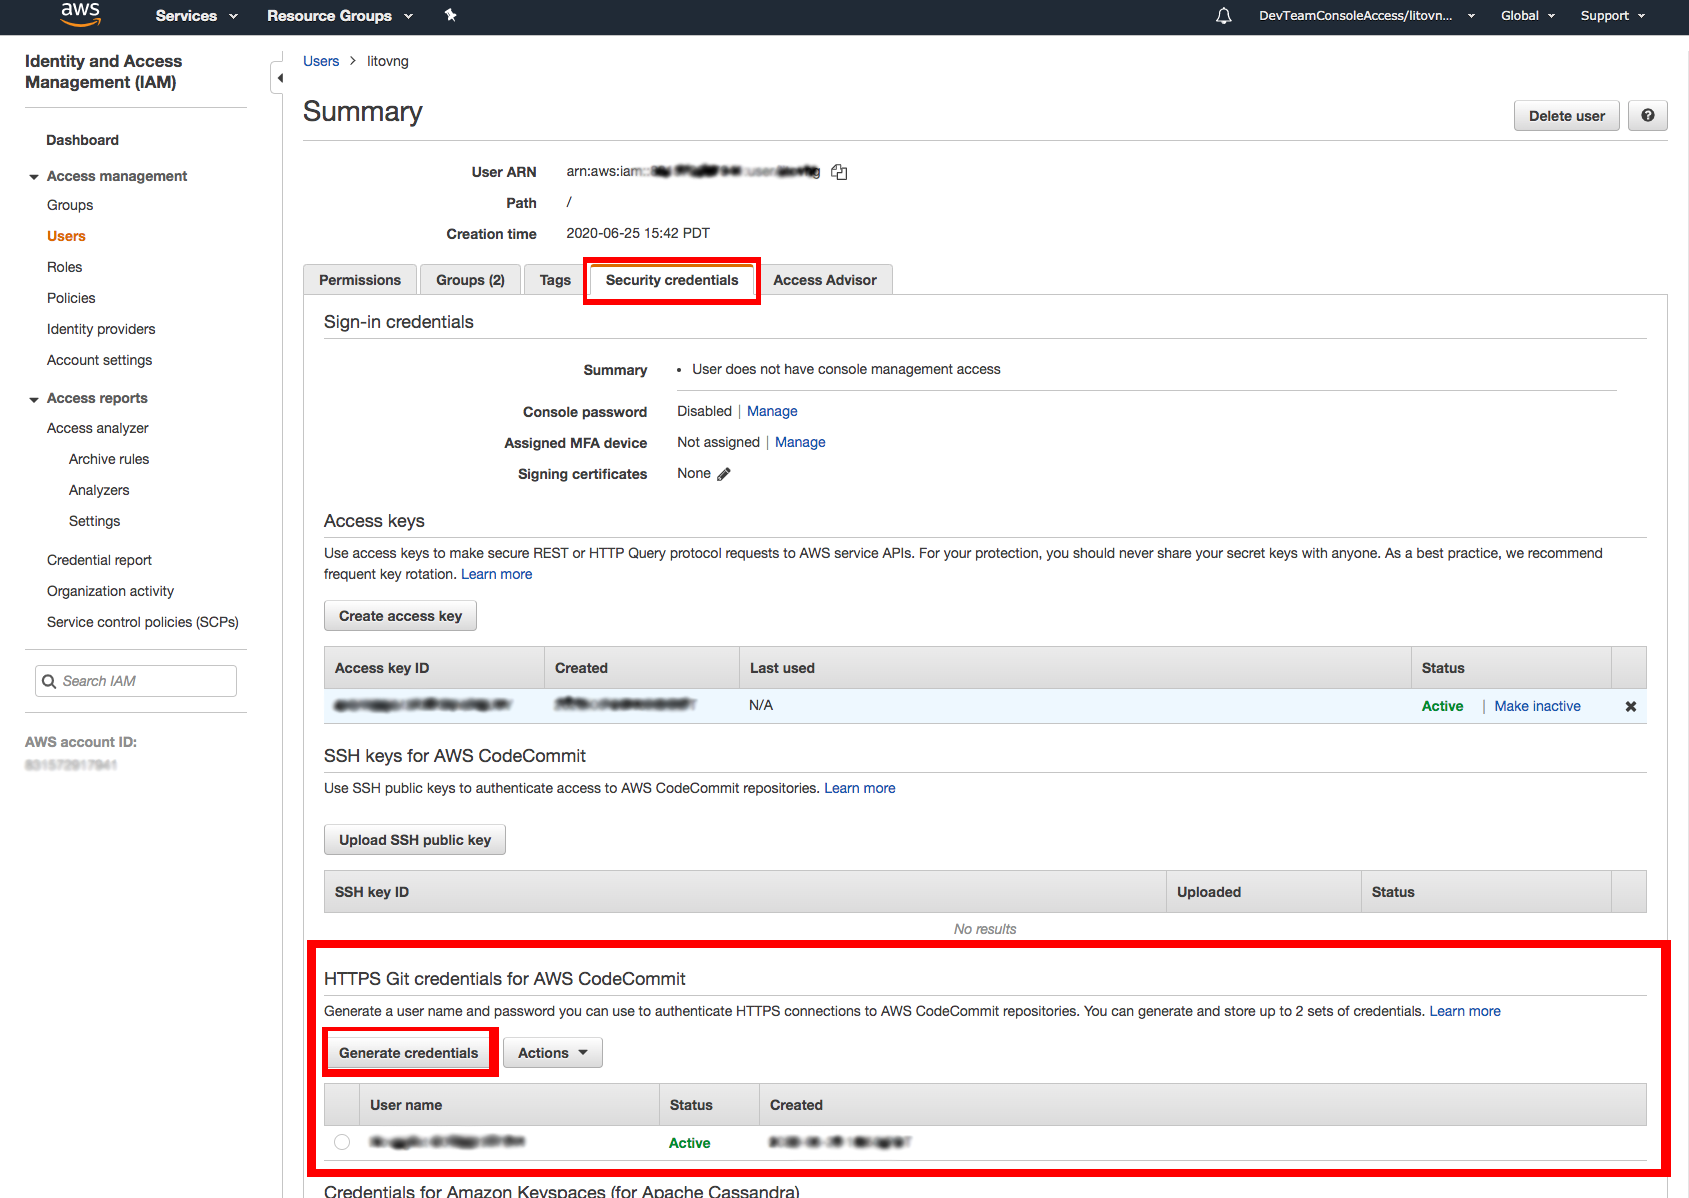Open the AWS home logo
This screenshot has width=1689, height=1198.
click(80, 14)
